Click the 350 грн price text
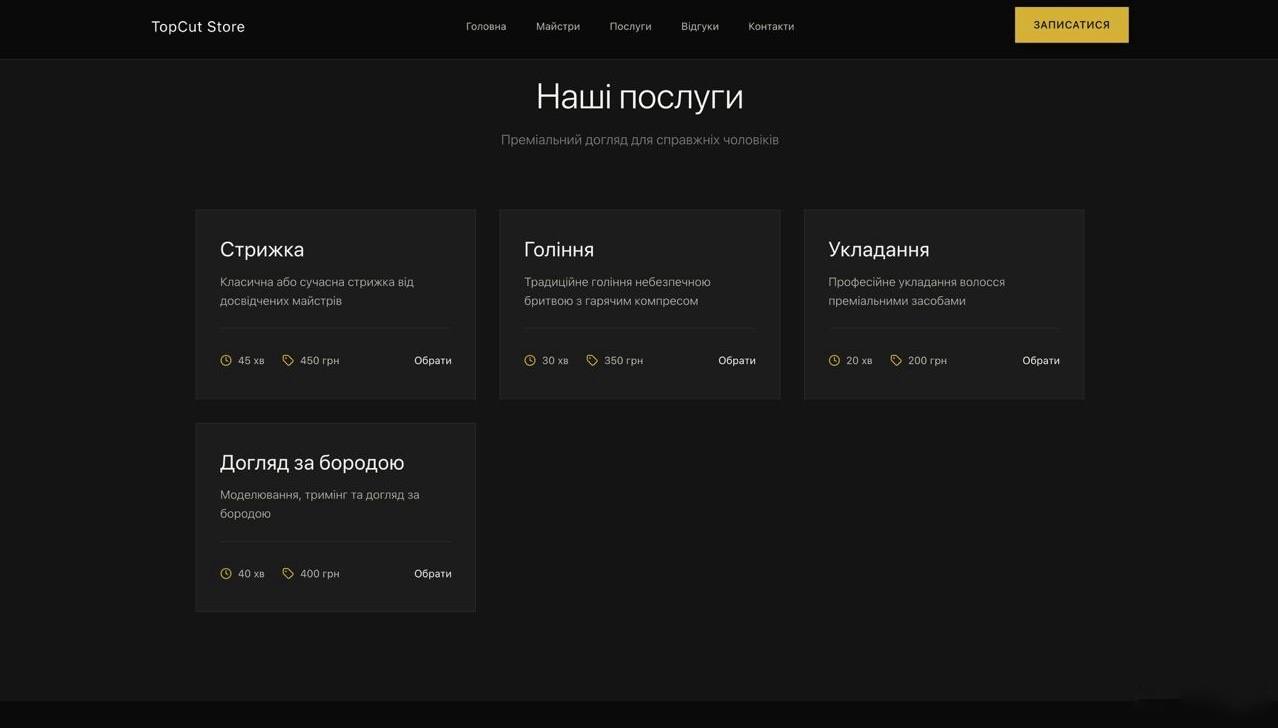The width and height of the screenshot is (1278, 728). [x=624, y=360]
